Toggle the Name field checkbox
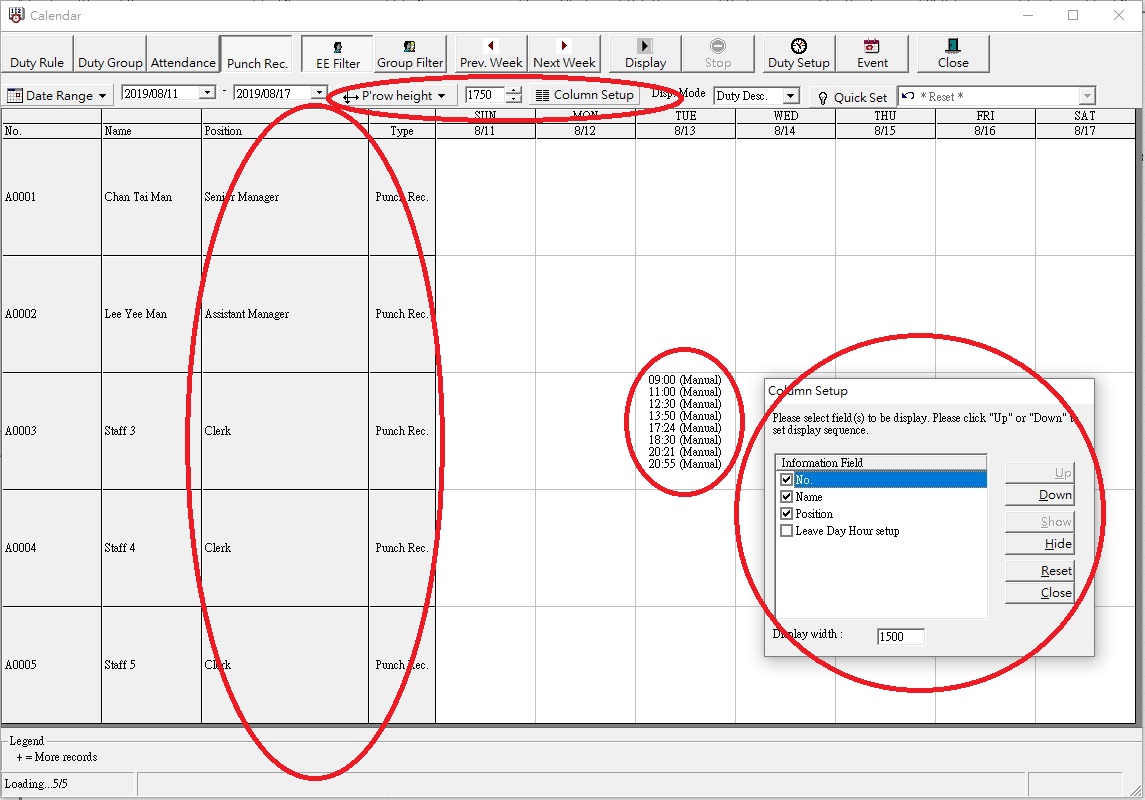The width and height of the screenshot is (1145, 800). pos(786,496)
